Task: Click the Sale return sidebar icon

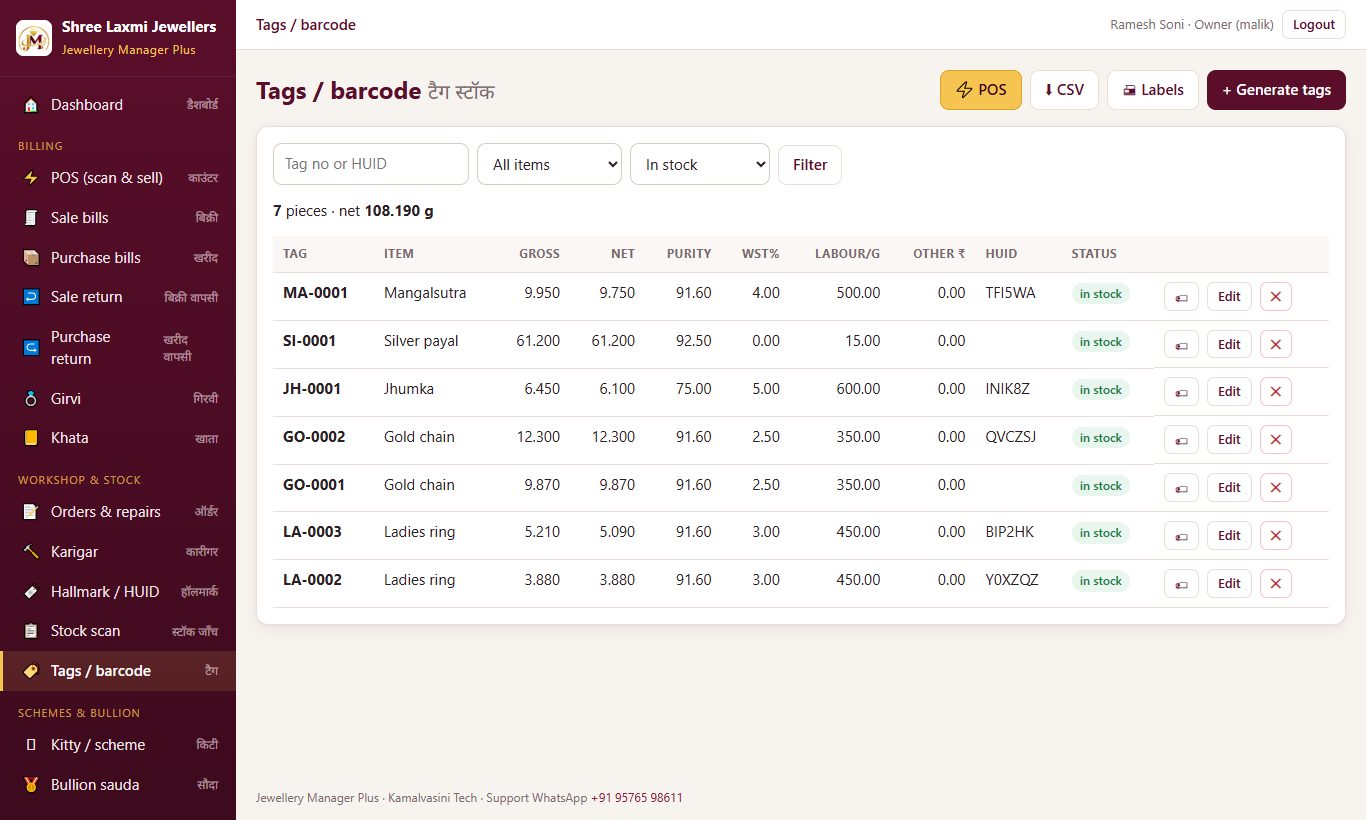Action: point(31,297)
